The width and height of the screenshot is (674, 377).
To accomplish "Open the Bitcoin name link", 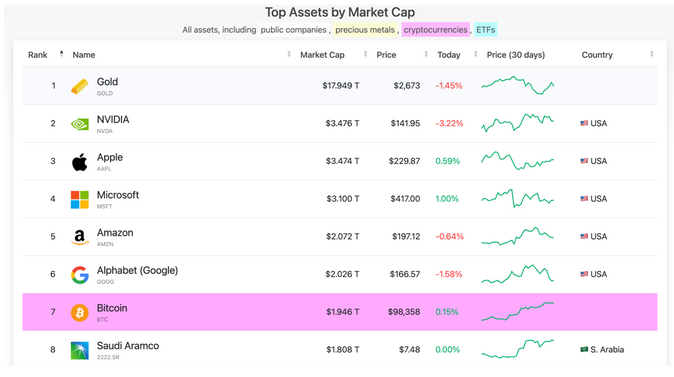I will [x=112, y=308].
